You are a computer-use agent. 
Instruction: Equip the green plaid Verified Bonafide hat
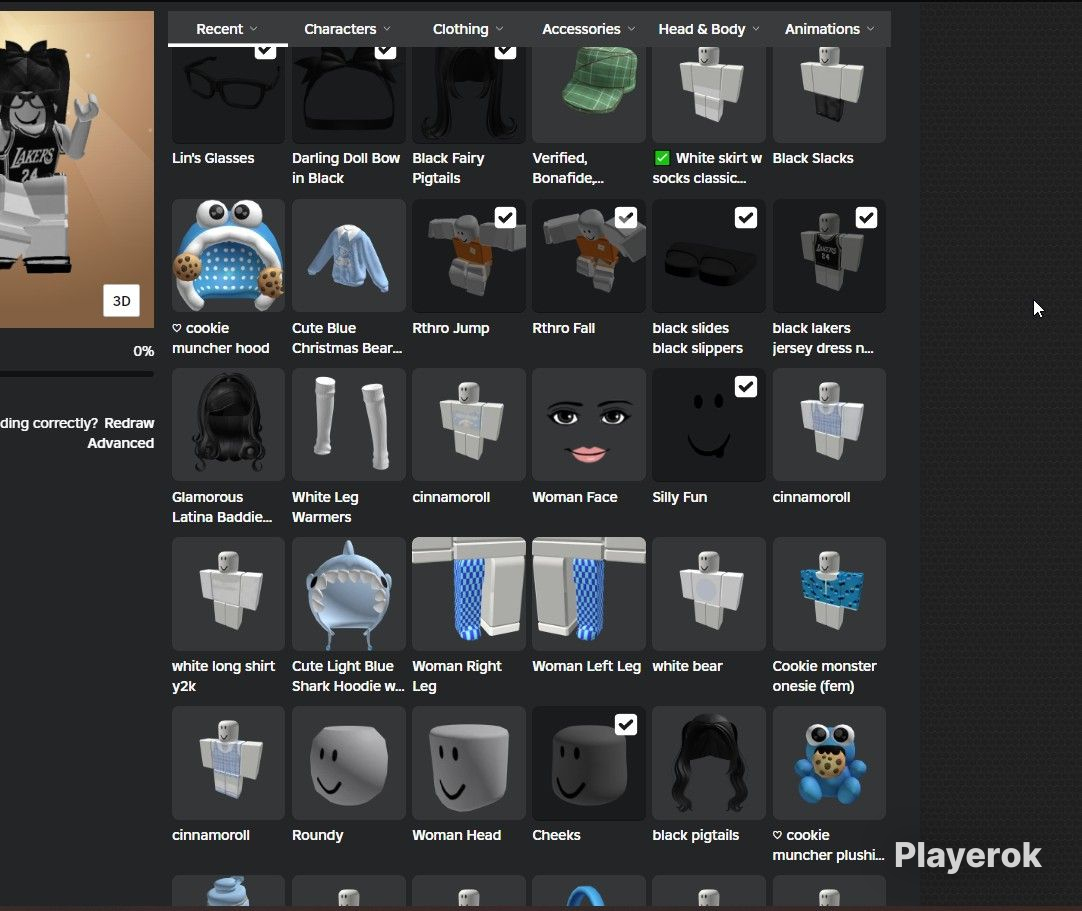pos(589,95)
